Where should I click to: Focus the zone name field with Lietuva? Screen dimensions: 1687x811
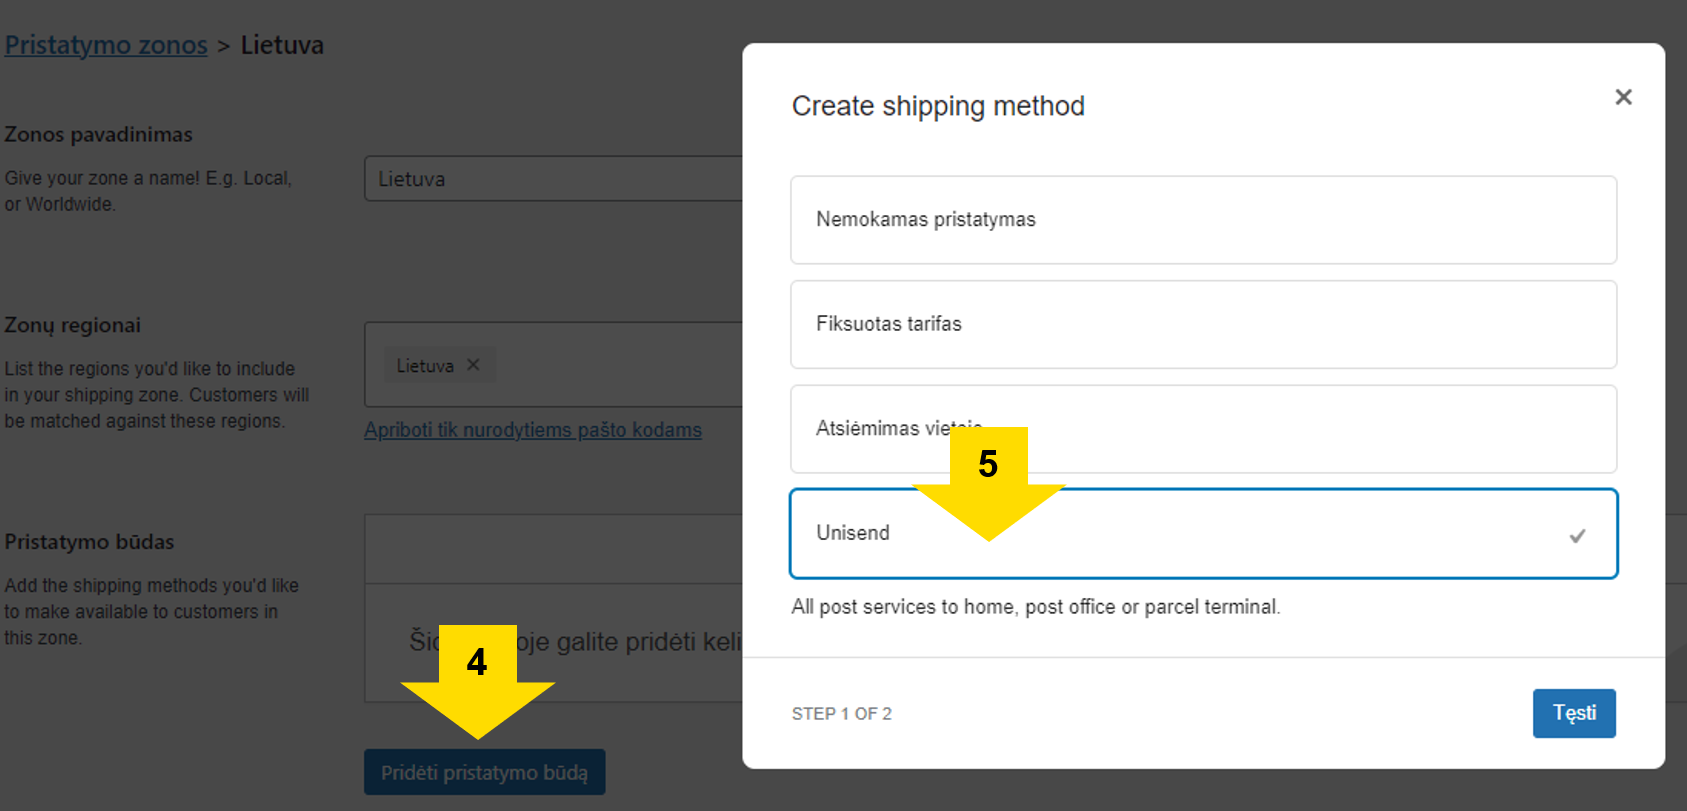point(554,179)
